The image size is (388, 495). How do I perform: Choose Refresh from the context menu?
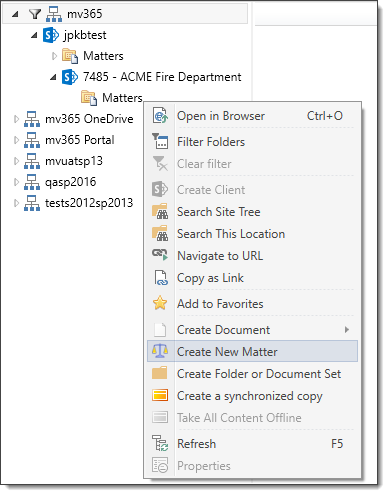(x=252, y=444)
